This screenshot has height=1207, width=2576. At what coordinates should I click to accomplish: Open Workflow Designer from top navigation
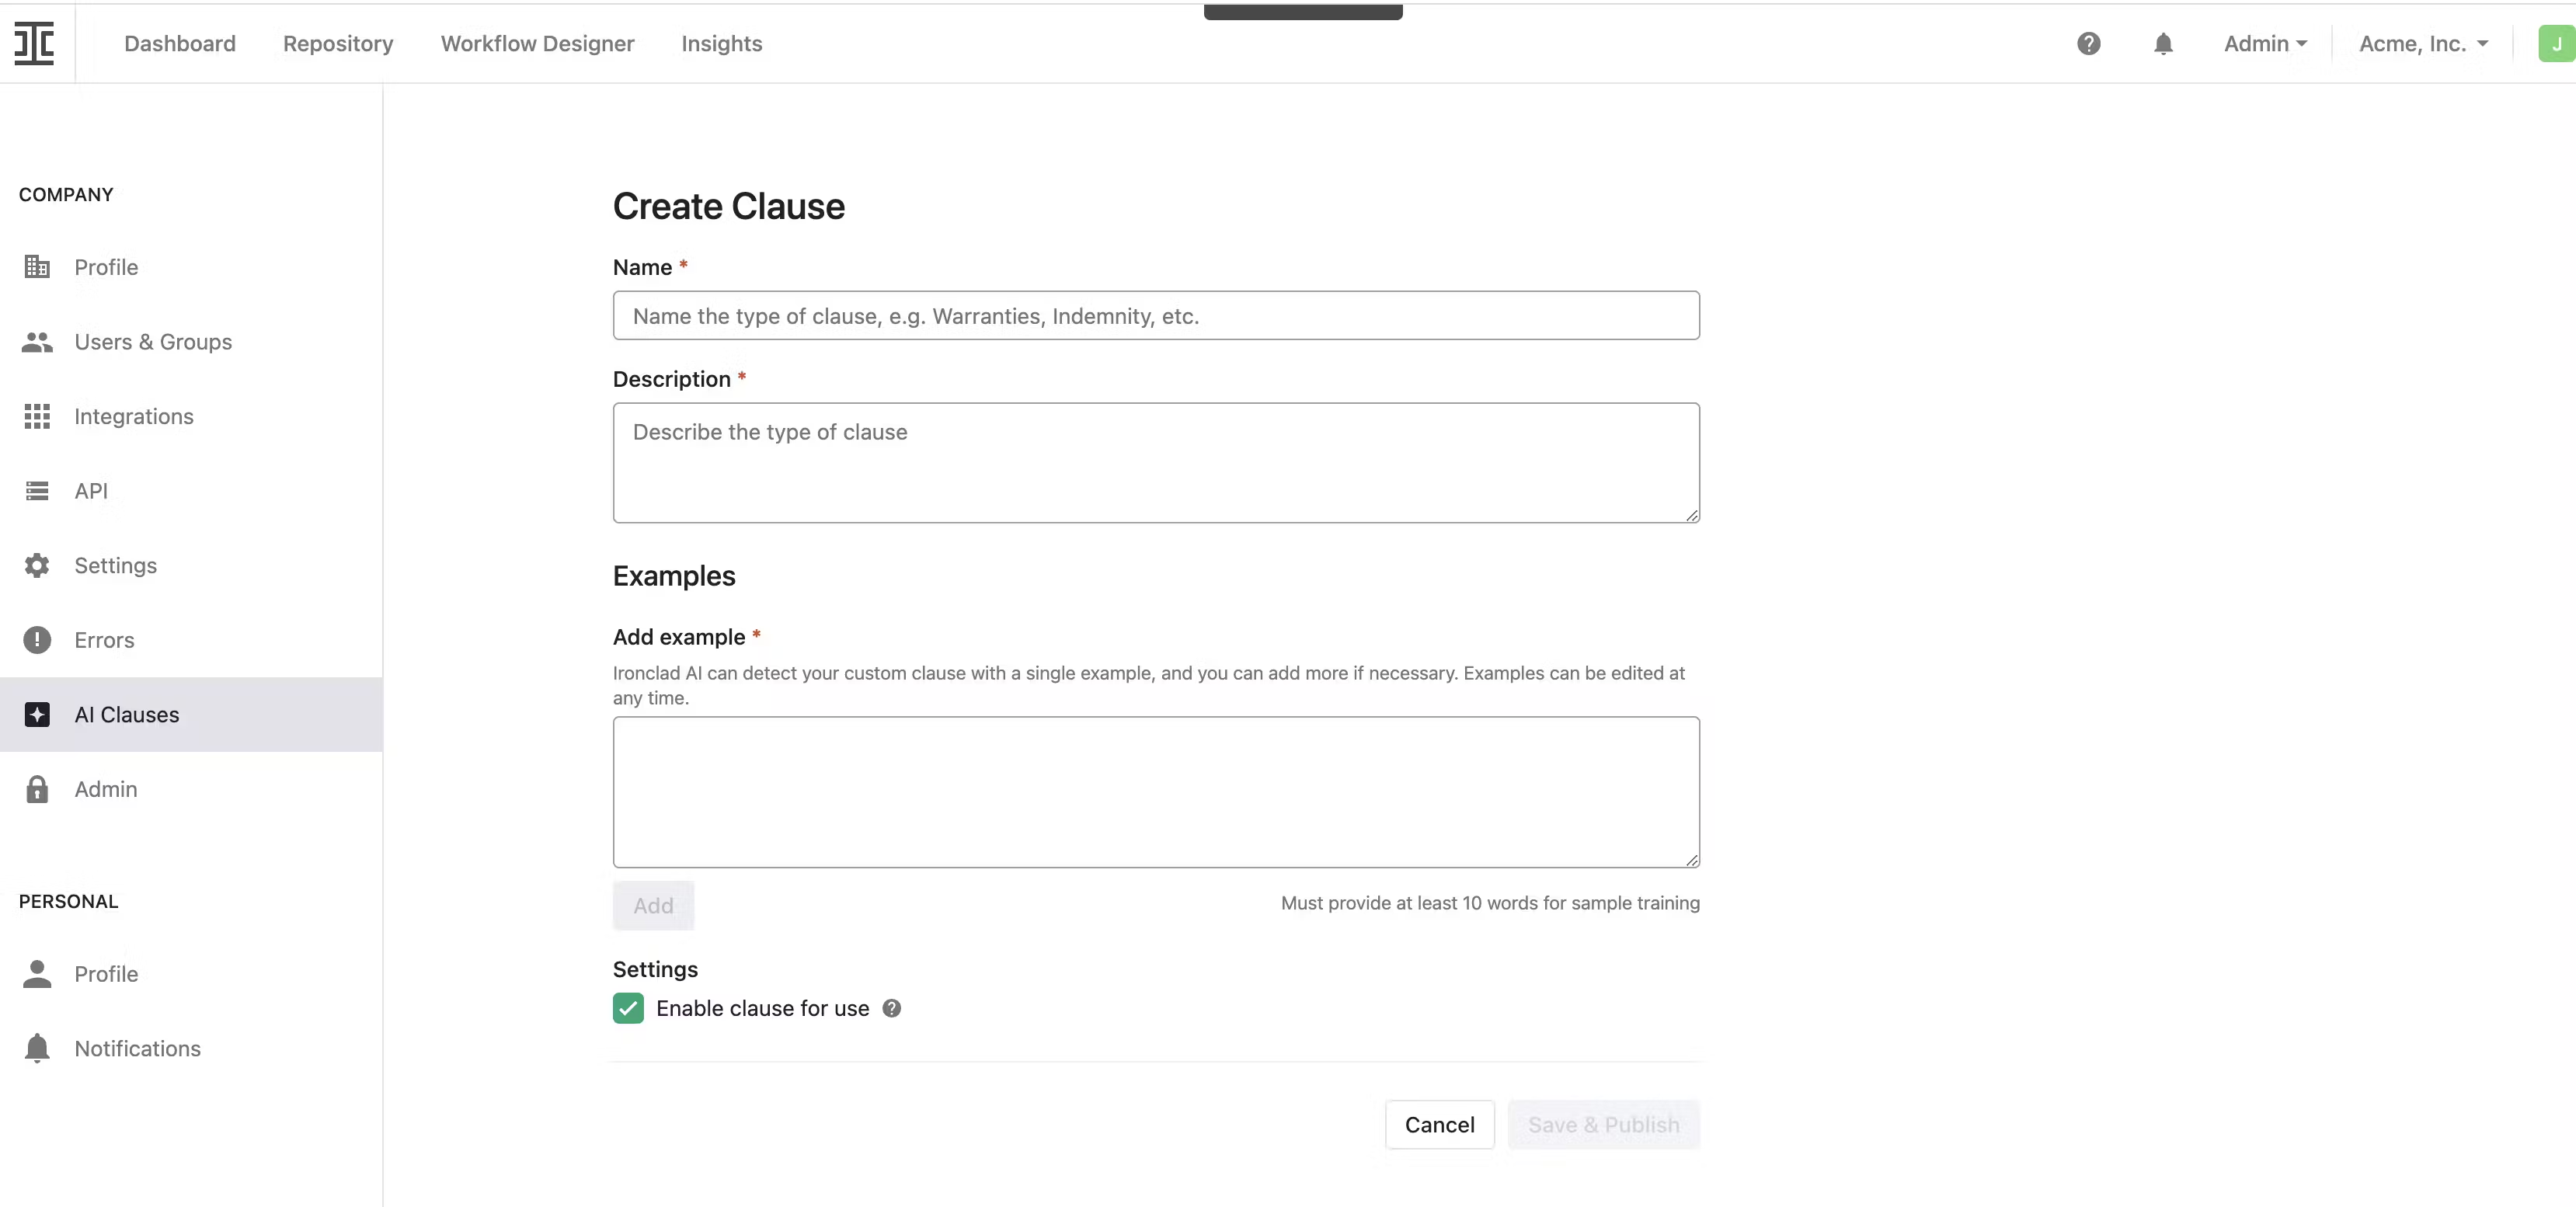537,43
